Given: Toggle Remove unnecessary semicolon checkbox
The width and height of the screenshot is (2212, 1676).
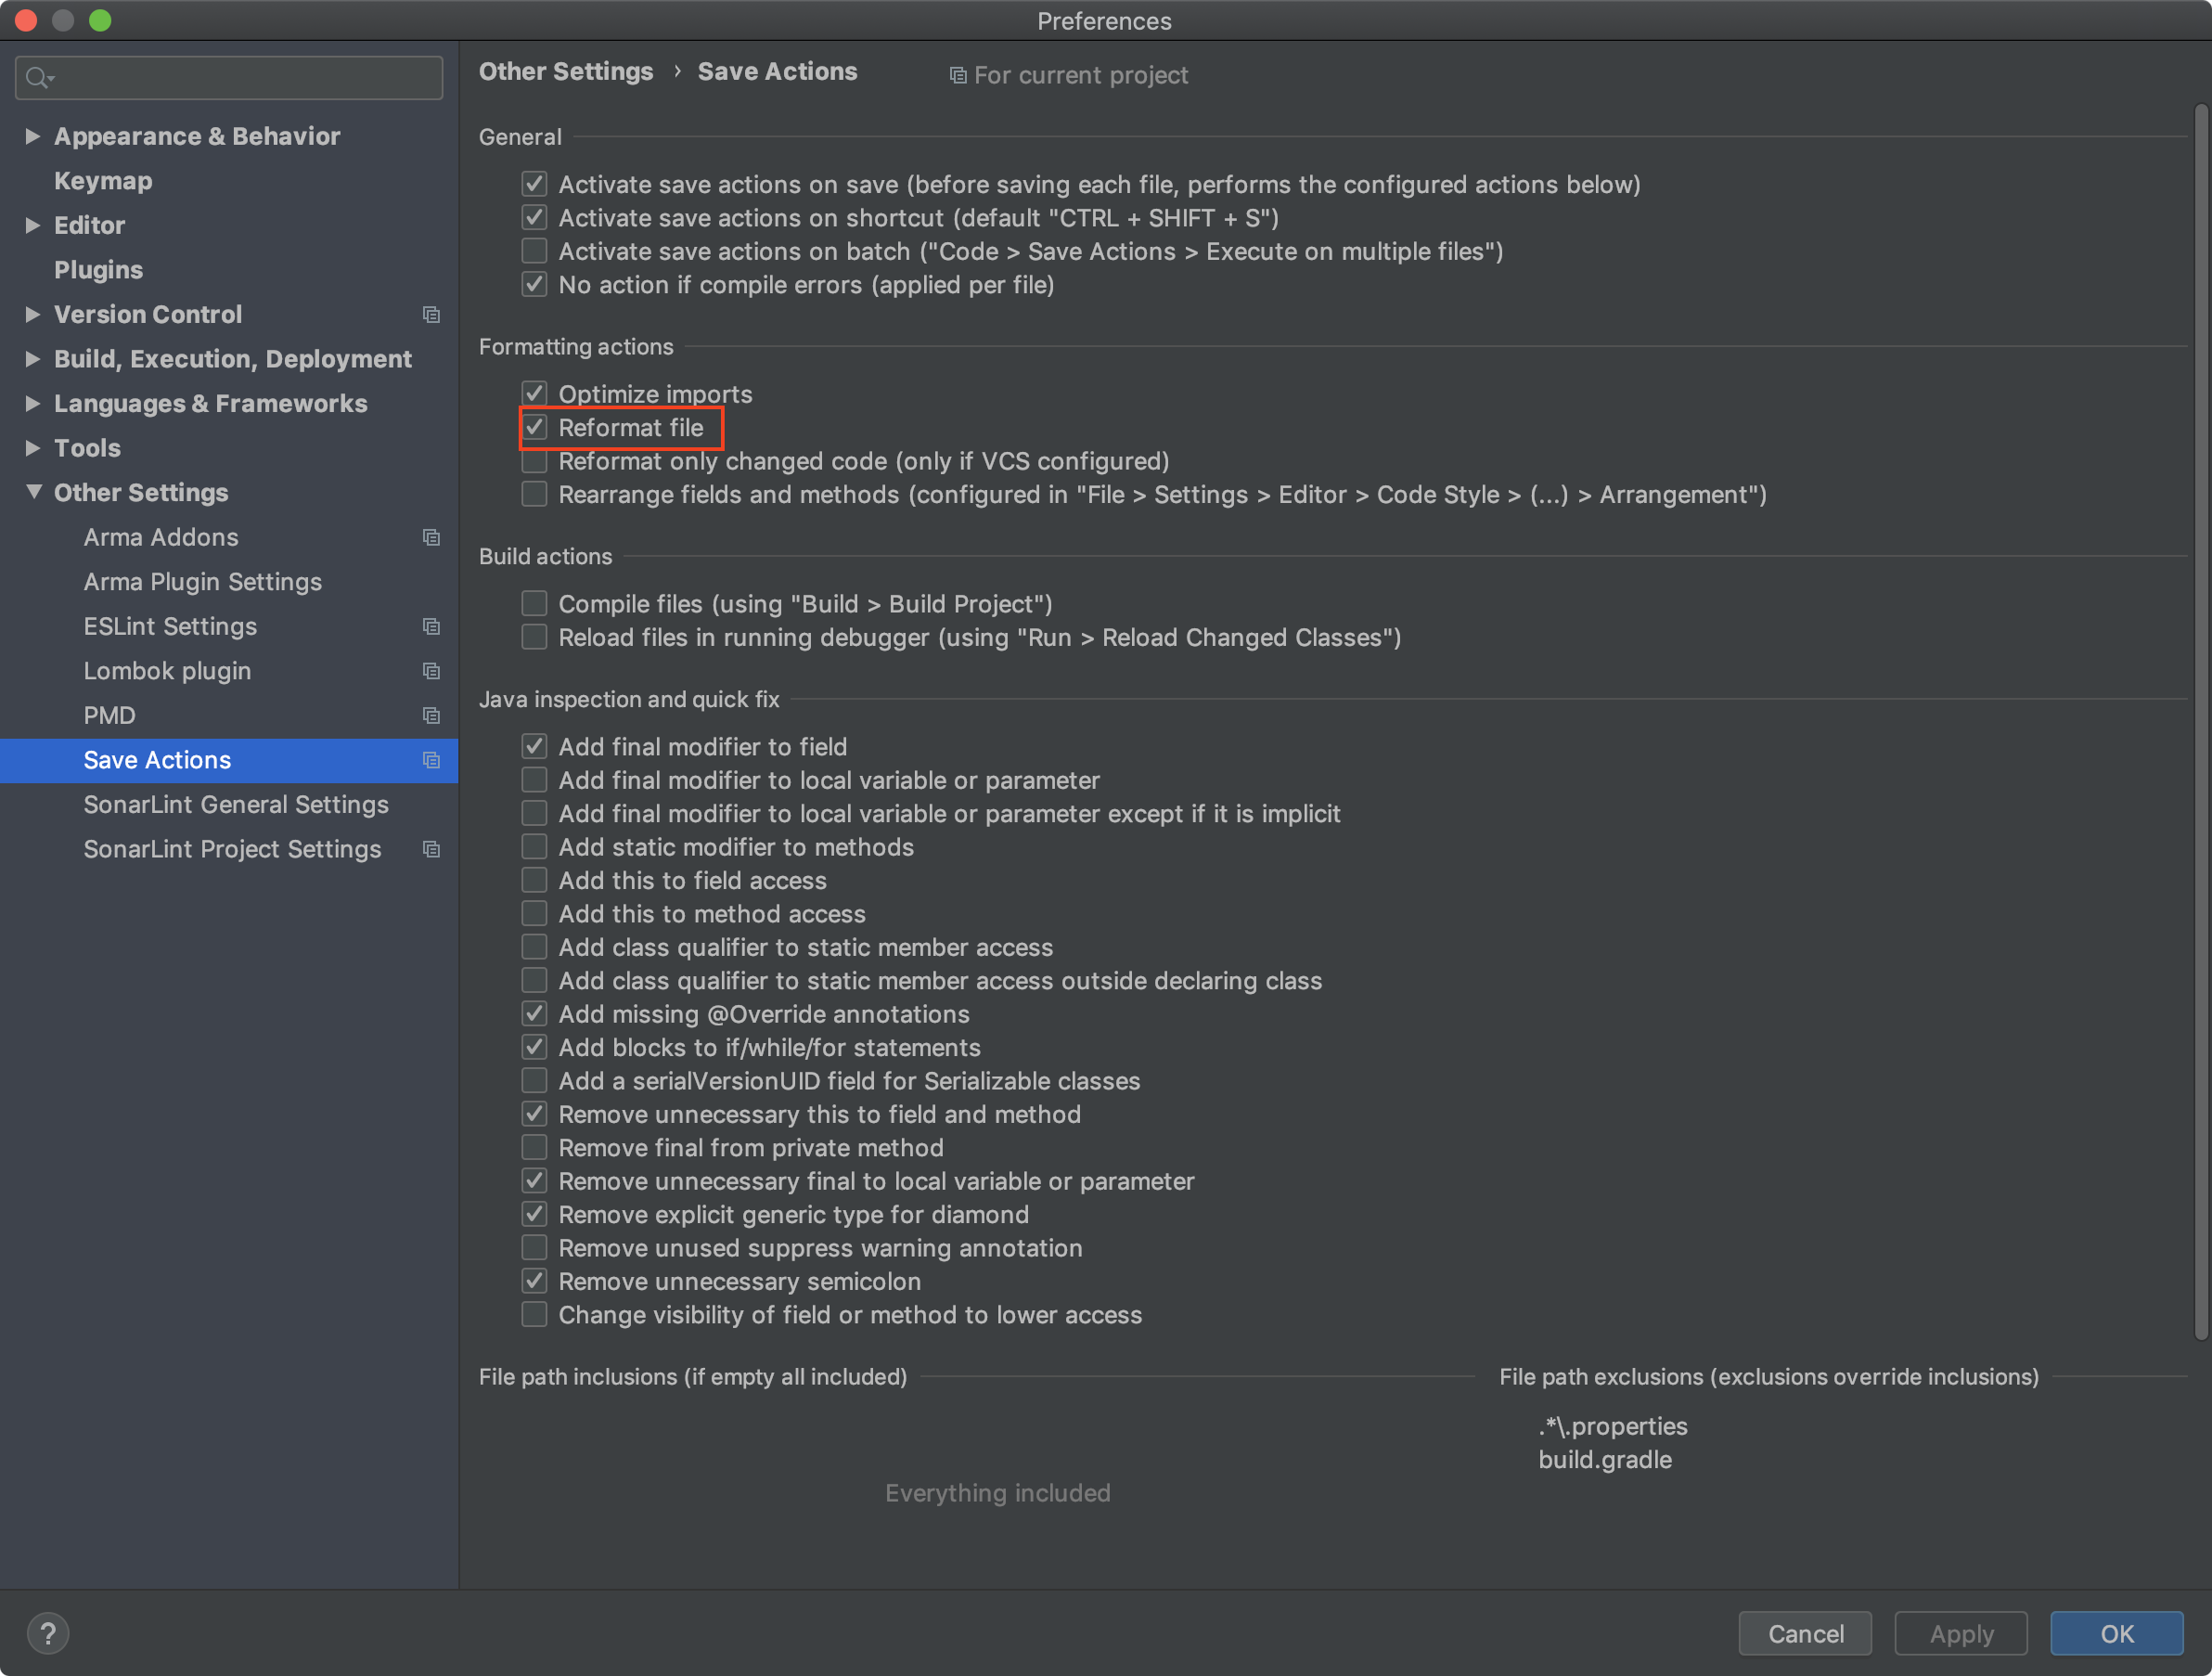Looking at the screenshot, I should pyautogui.click(x=534, y=1281).
